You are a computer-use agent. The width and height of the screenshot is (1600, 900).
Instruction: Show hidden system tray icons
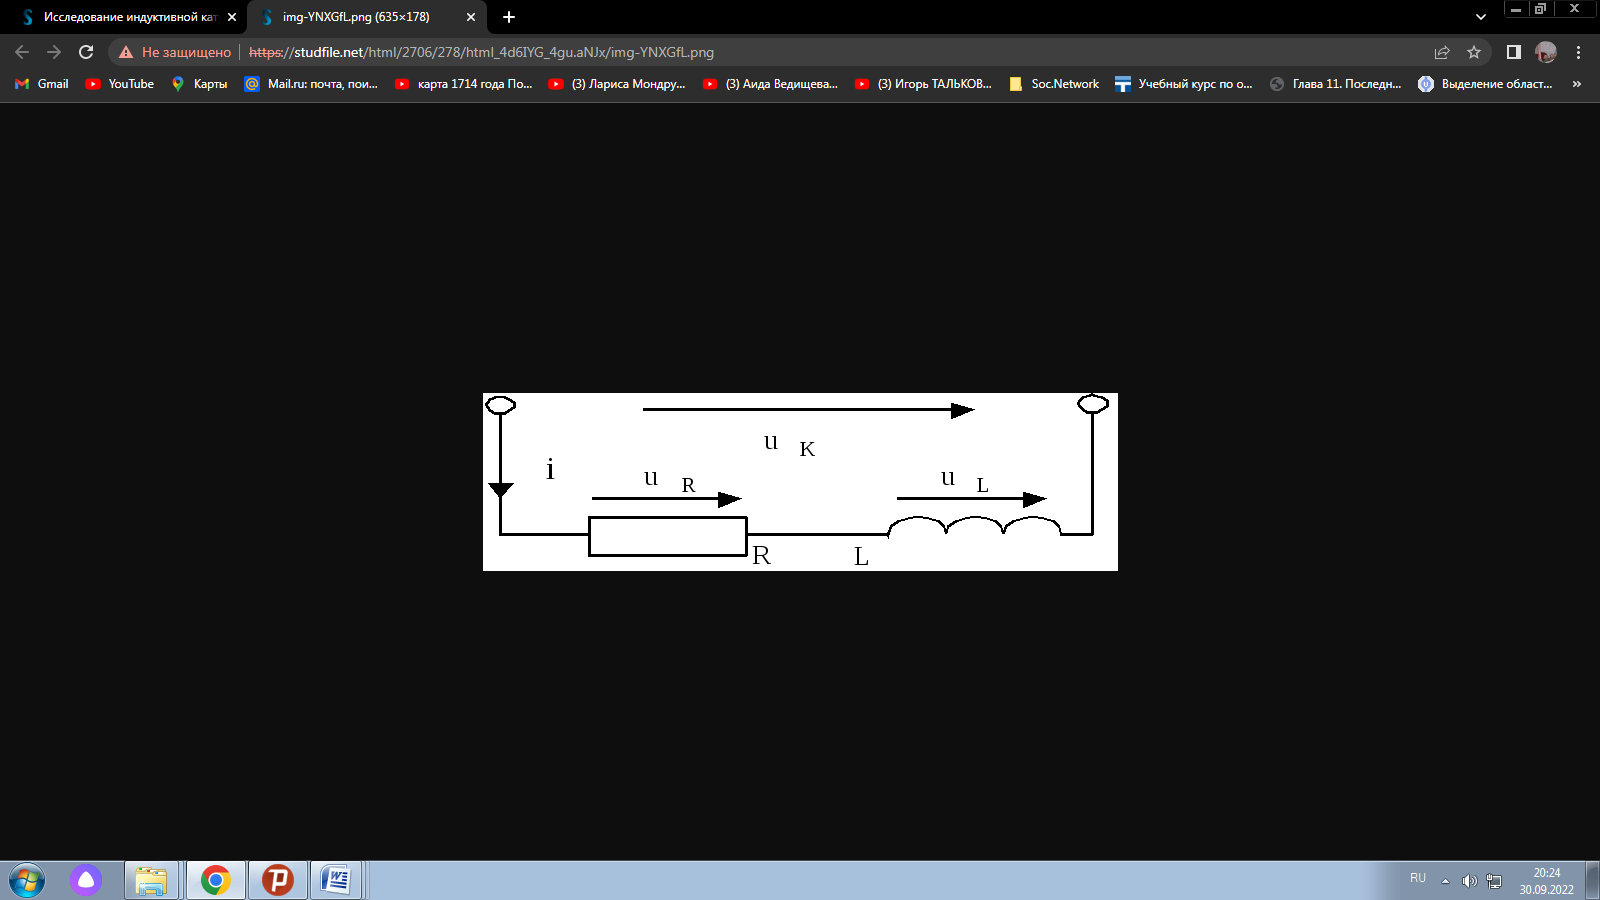tap(1445, 881)
